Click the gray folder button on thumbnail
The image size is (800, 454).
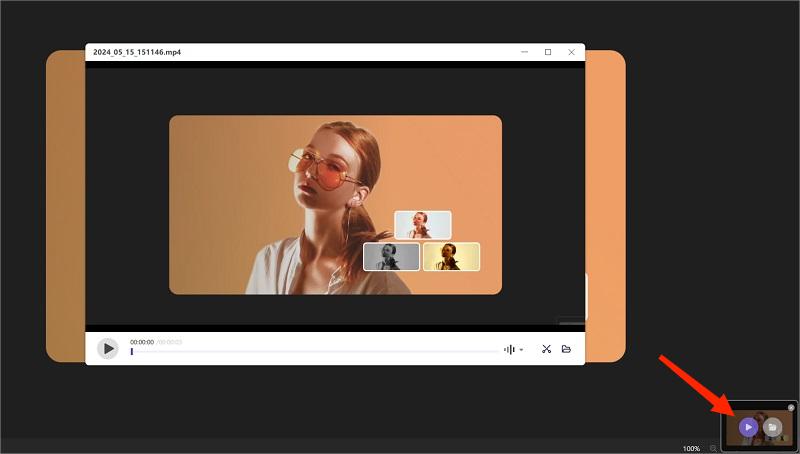pyautogui.click(x=772, y=427)
